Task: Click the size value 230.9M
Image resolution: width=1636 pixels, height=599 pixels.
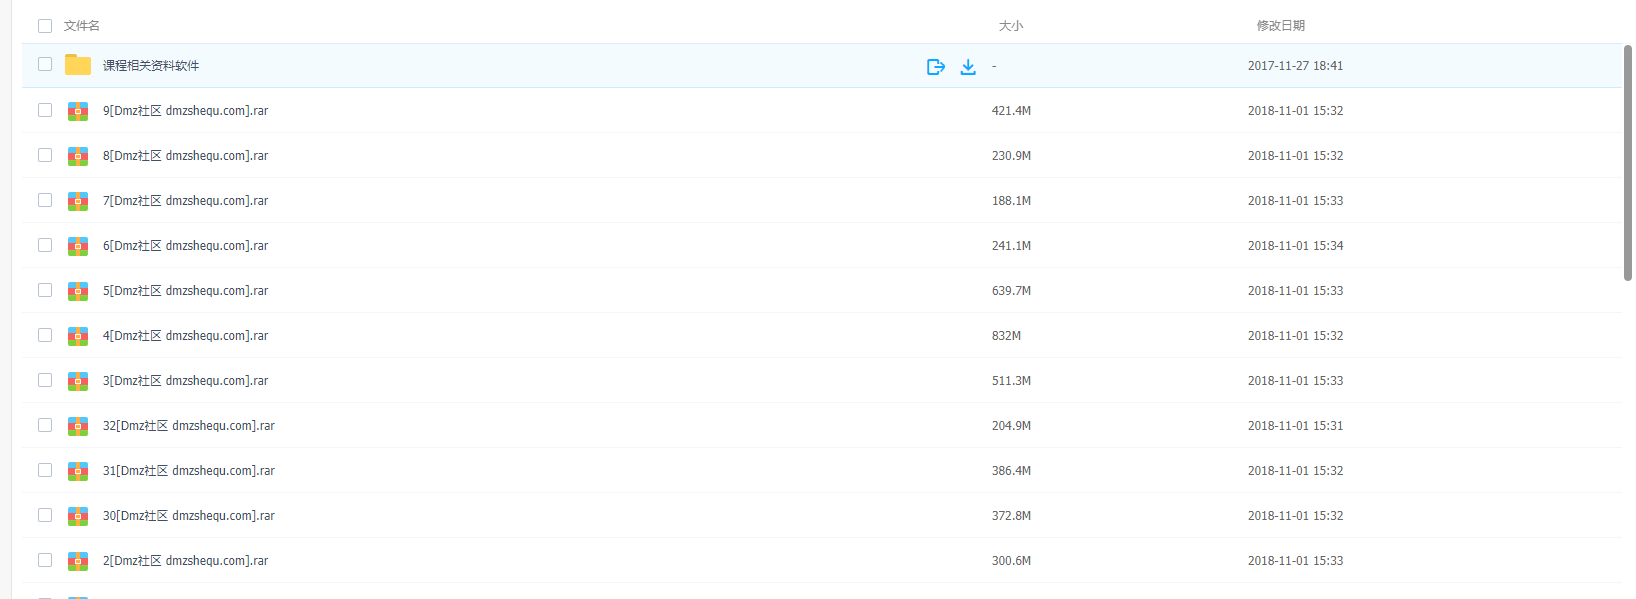Action: click(1011, 156)
